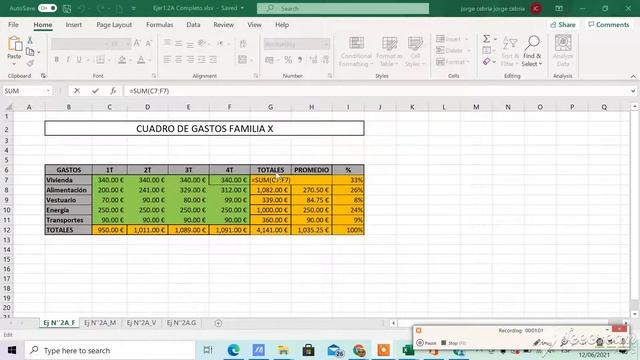The image size is (640, 360).
Task: Click Insert in the Cells group
Action: click(452, 39)
